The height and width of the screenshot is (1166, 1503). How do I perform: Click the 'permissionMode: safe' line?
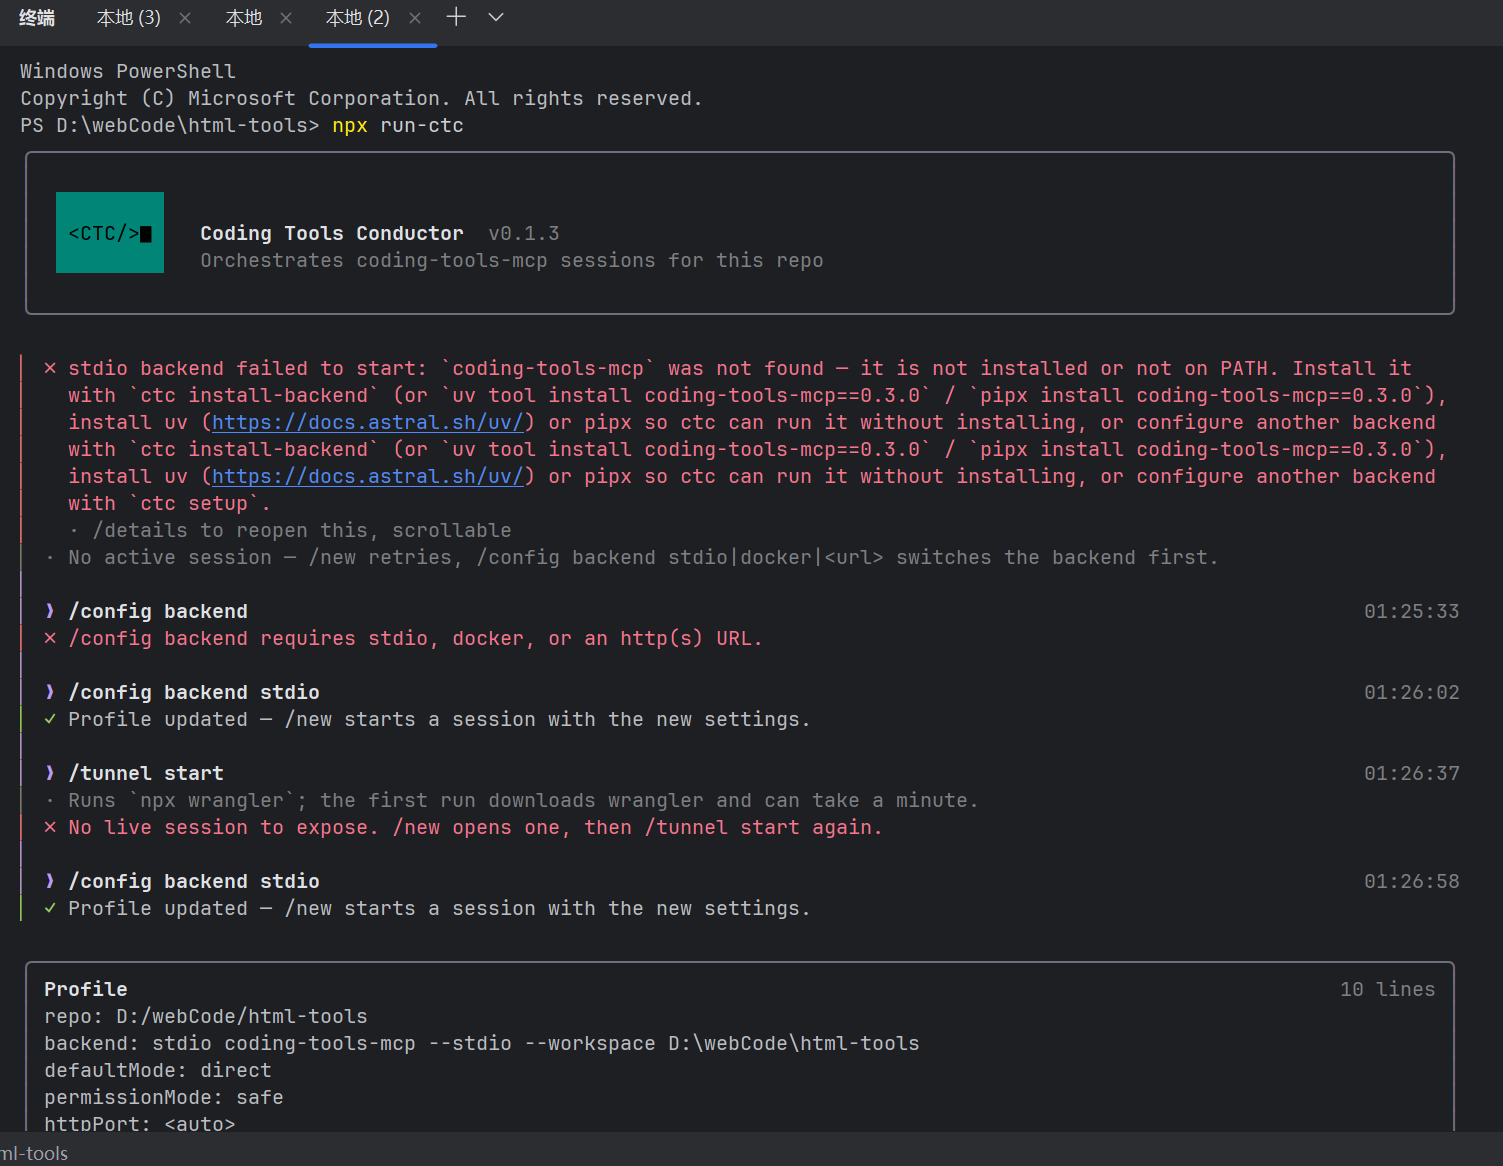(x=164, y=1097)
